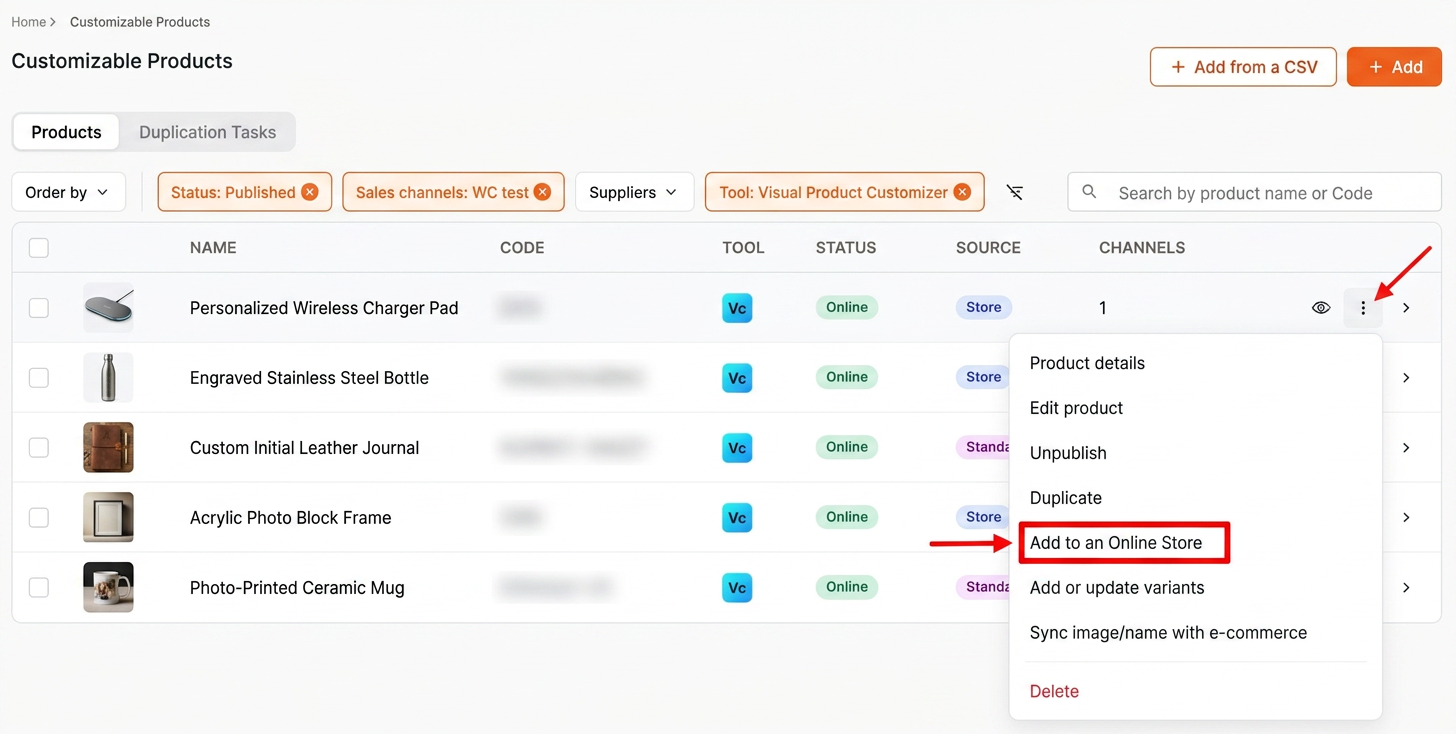Viewport: 1456px width, 734px height.
Task: Preview Wireless Charger Pad with eye icon
Action: (1321, 308)
